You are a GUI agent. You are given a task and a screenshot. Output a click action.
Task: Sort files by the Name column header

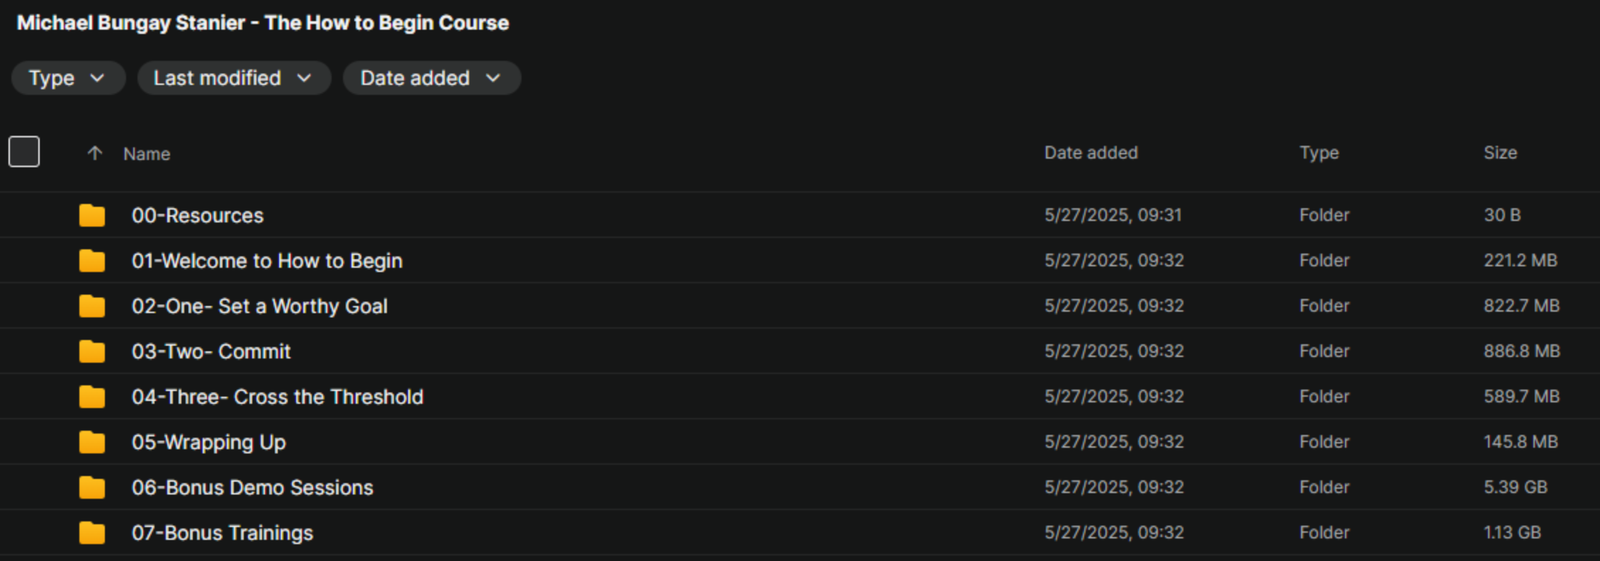(147, 154)
